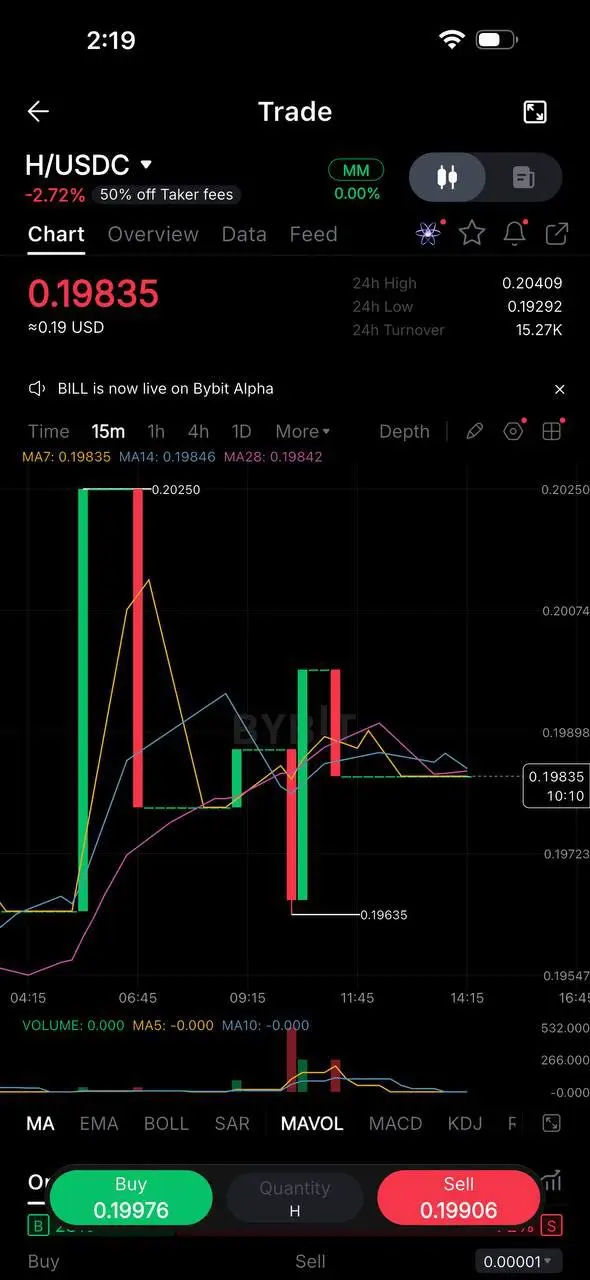Expand indicator panel icon at right
Viewport: 590px width, 1280px height.
click(x=551, y=1124)
